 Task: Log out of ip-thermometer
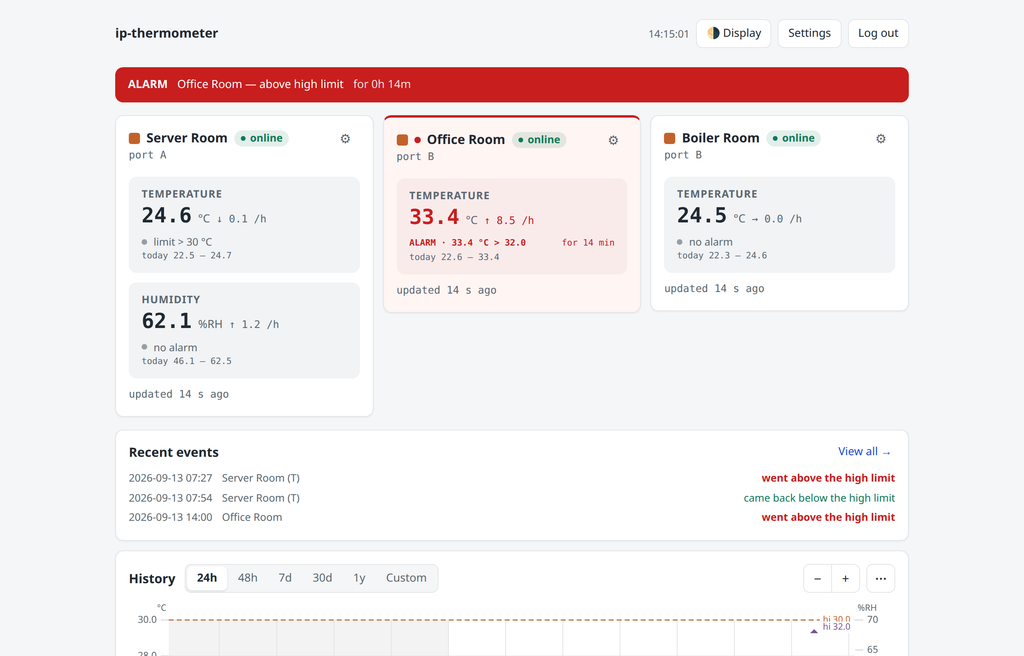tap(878, 33)
